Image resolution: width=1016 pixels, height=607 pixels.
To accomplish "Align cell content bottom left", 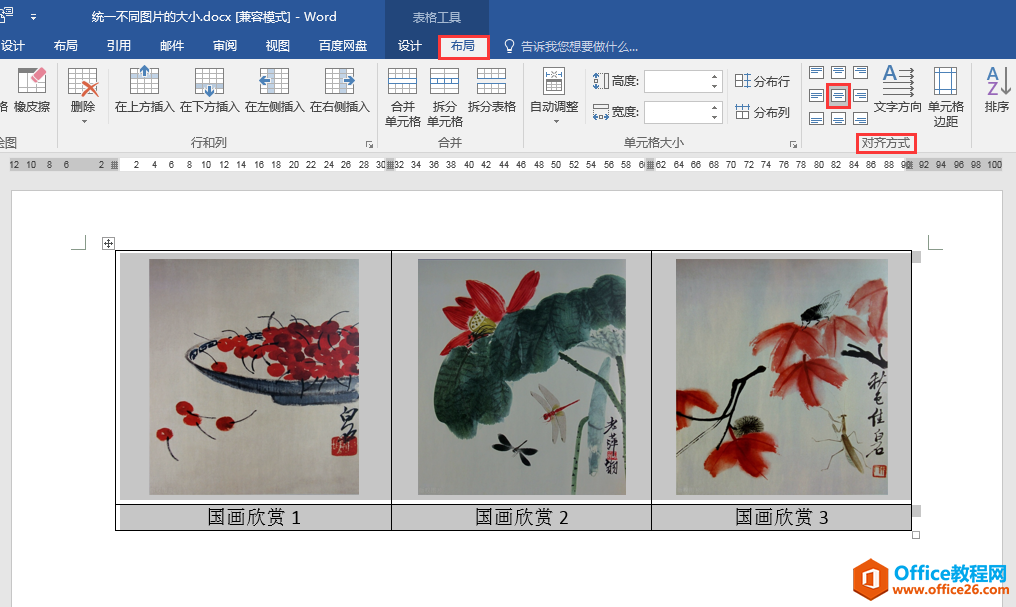I will (816, 119).
